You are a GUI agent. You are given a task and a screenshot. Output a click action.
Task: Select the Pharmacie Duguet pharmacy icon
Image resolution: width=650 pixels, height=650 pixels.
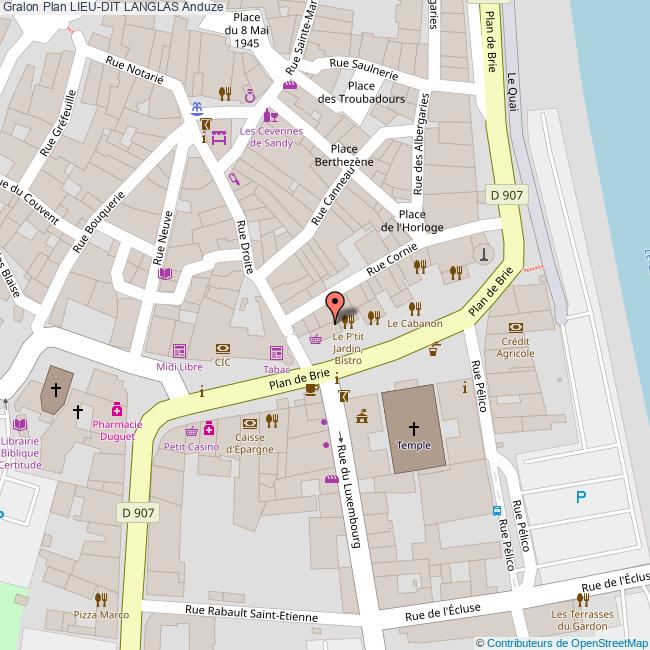coord(117,409)
